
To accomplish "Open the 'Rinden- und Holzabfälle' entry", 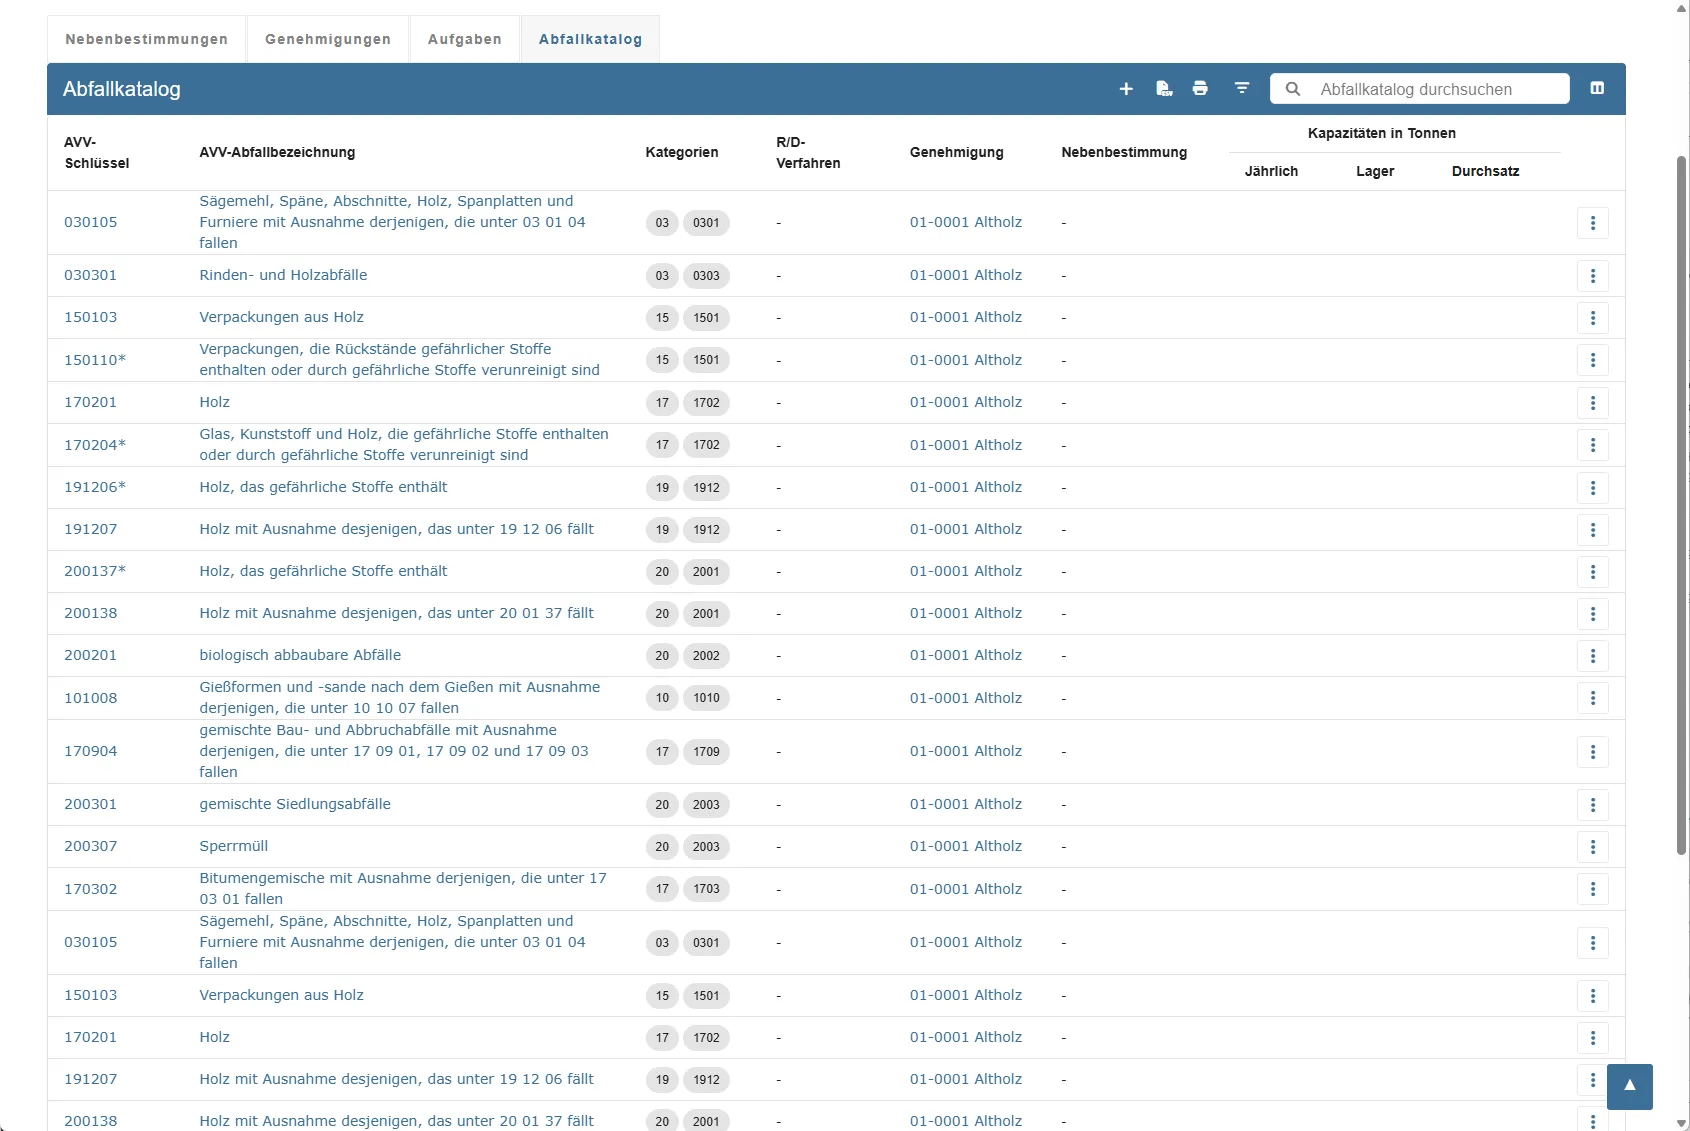I will tap(283, 275).
